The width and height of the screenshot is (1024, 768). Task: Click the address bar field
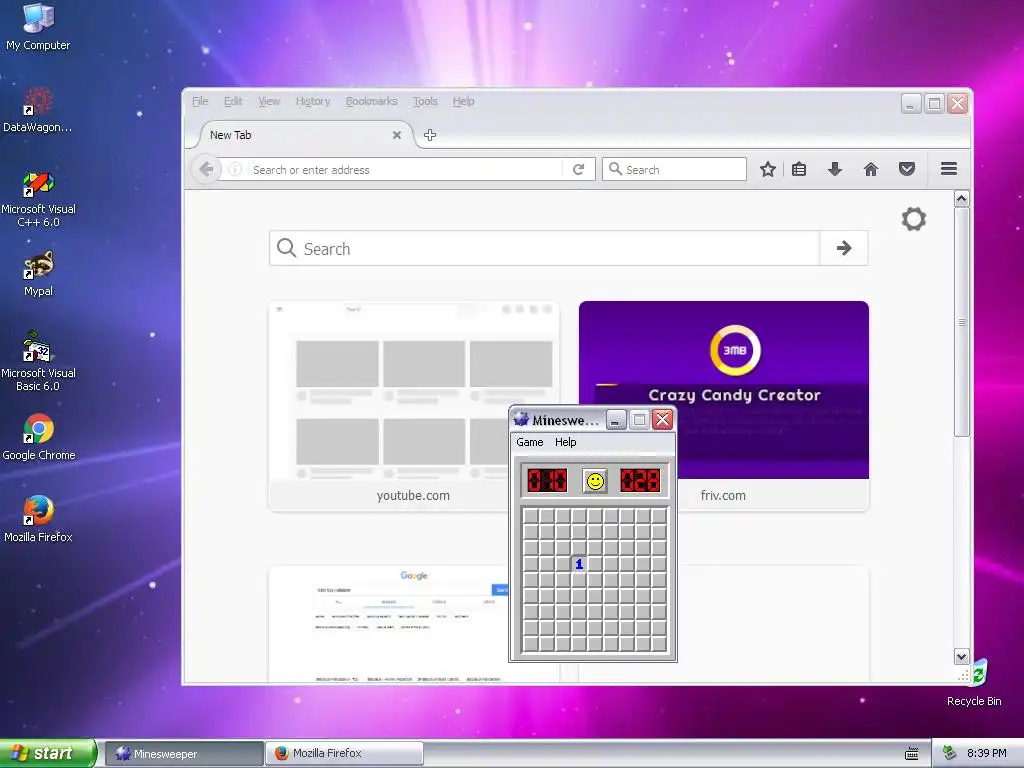point(405,170)
